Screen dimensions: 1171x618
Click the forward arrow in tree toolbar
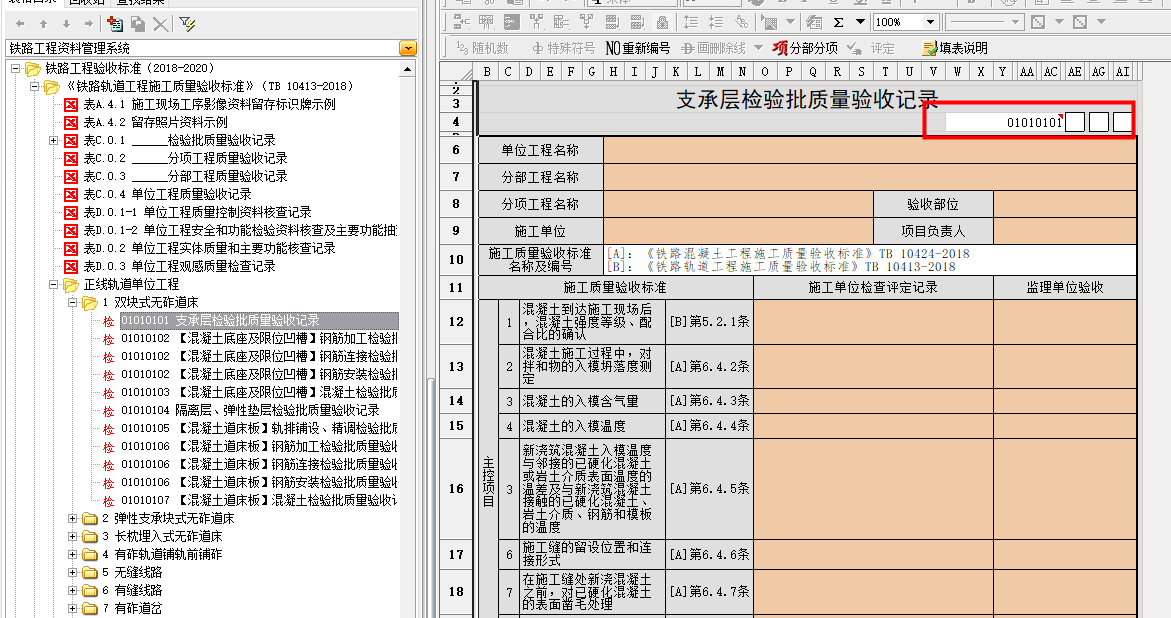(x=89, y=25)
